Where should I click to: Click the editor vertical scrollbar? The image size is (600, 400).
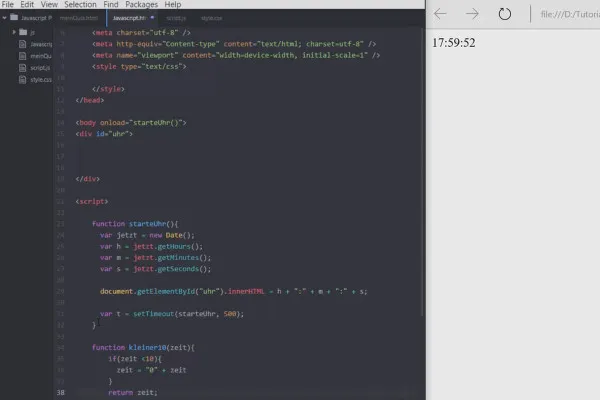click(x=422, y=172)
